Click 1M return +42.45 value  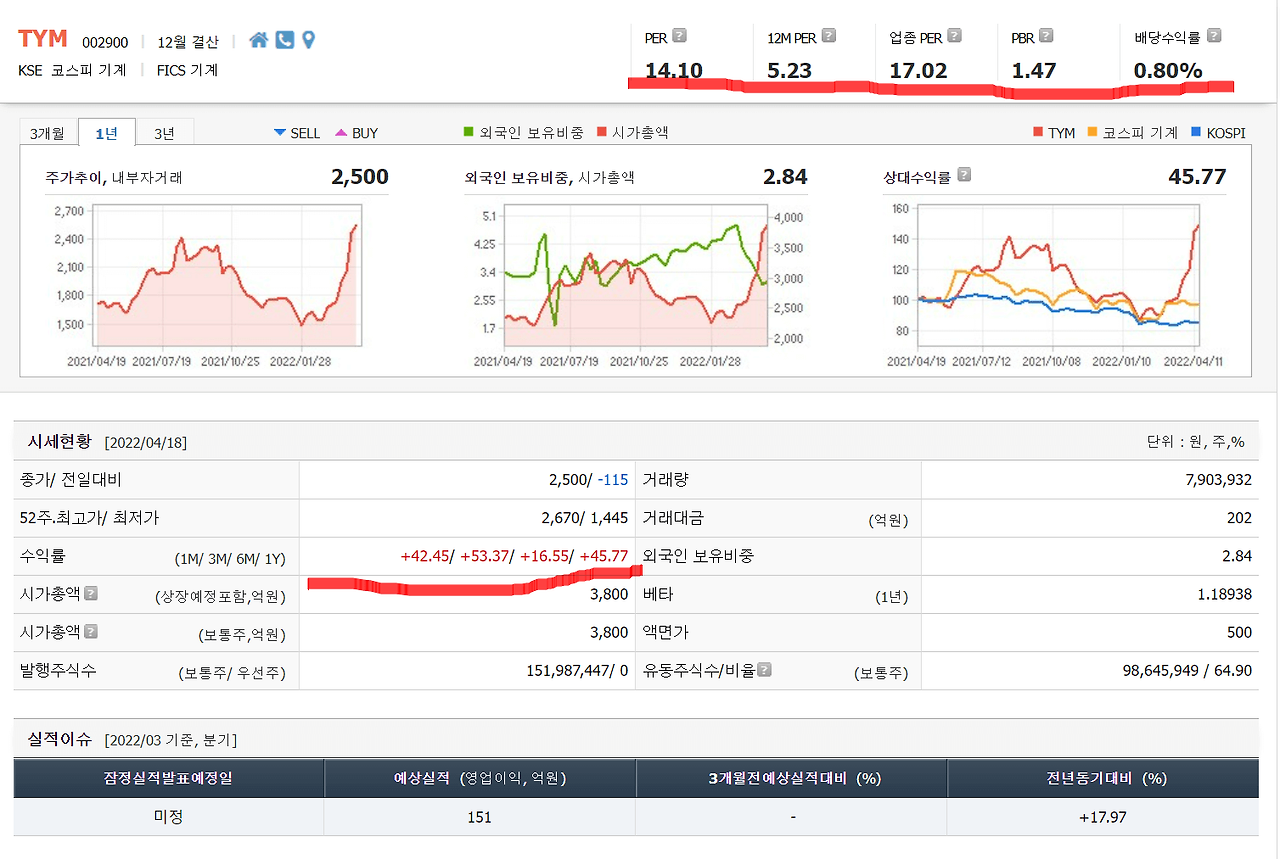pos(424,556)
